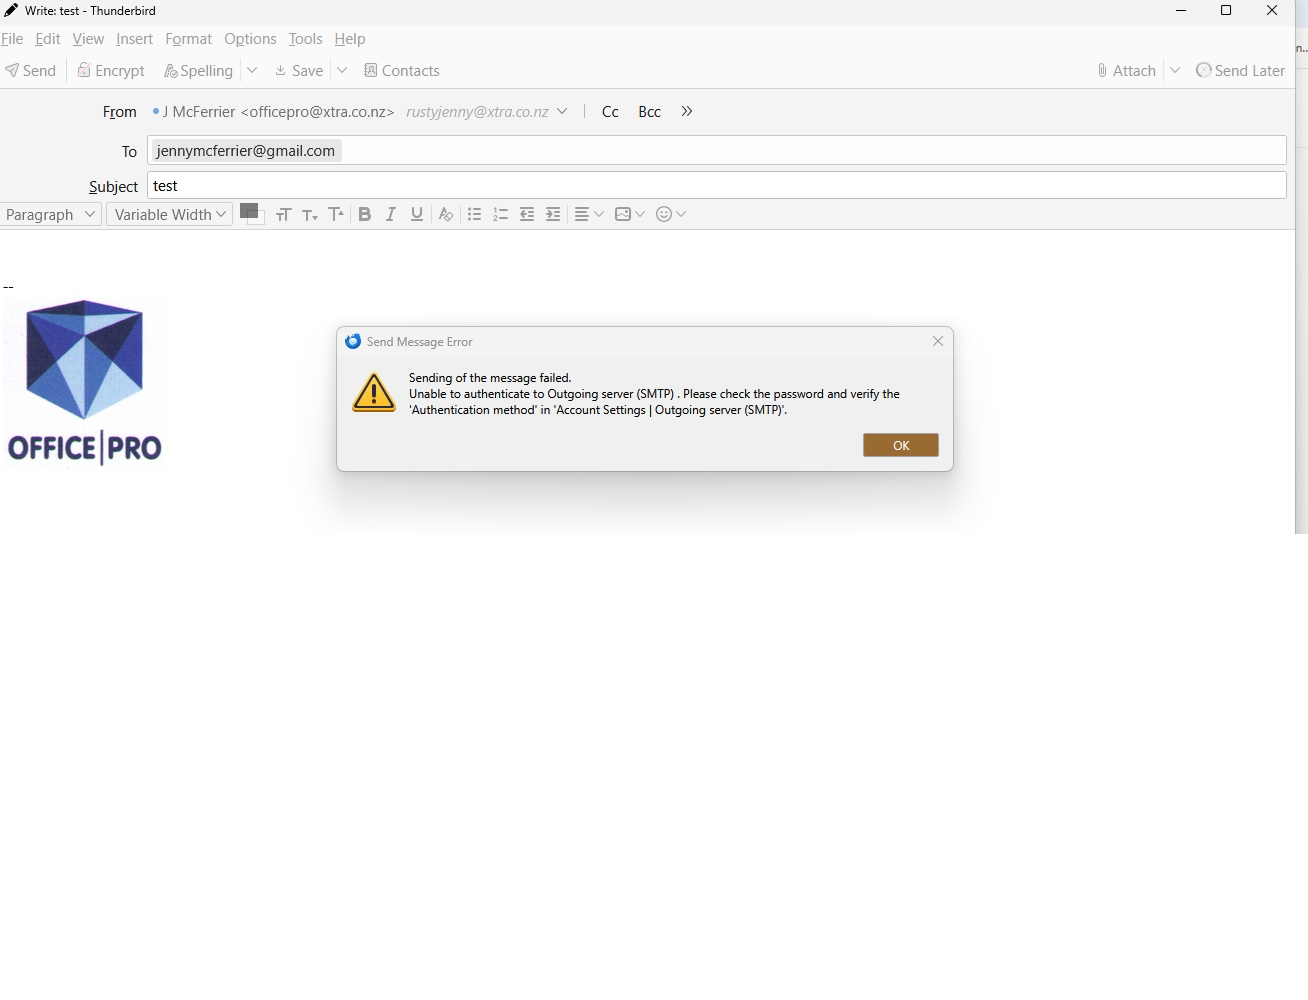The height and width of the screenshot is (1000, 1308).
Task: Click the font size reset icon
Action: (x=284, y=214)
